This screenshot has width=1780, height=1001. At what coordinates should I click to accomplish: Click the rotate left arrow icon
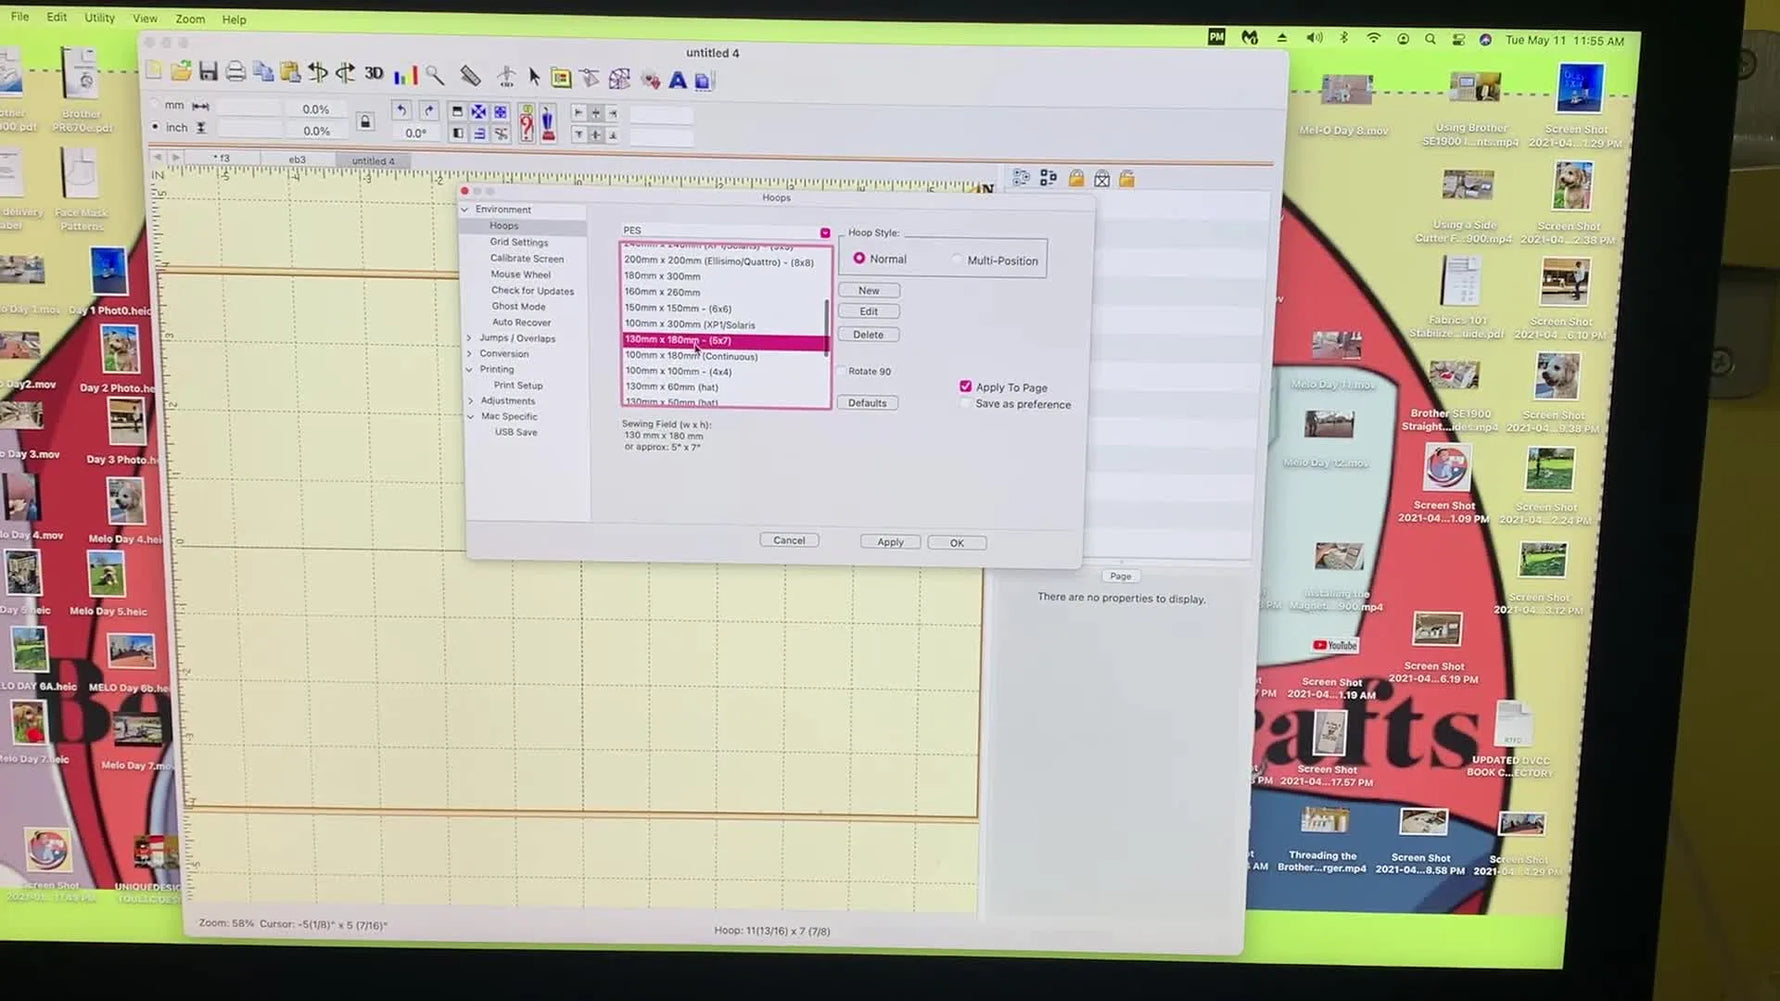(401, 110)
